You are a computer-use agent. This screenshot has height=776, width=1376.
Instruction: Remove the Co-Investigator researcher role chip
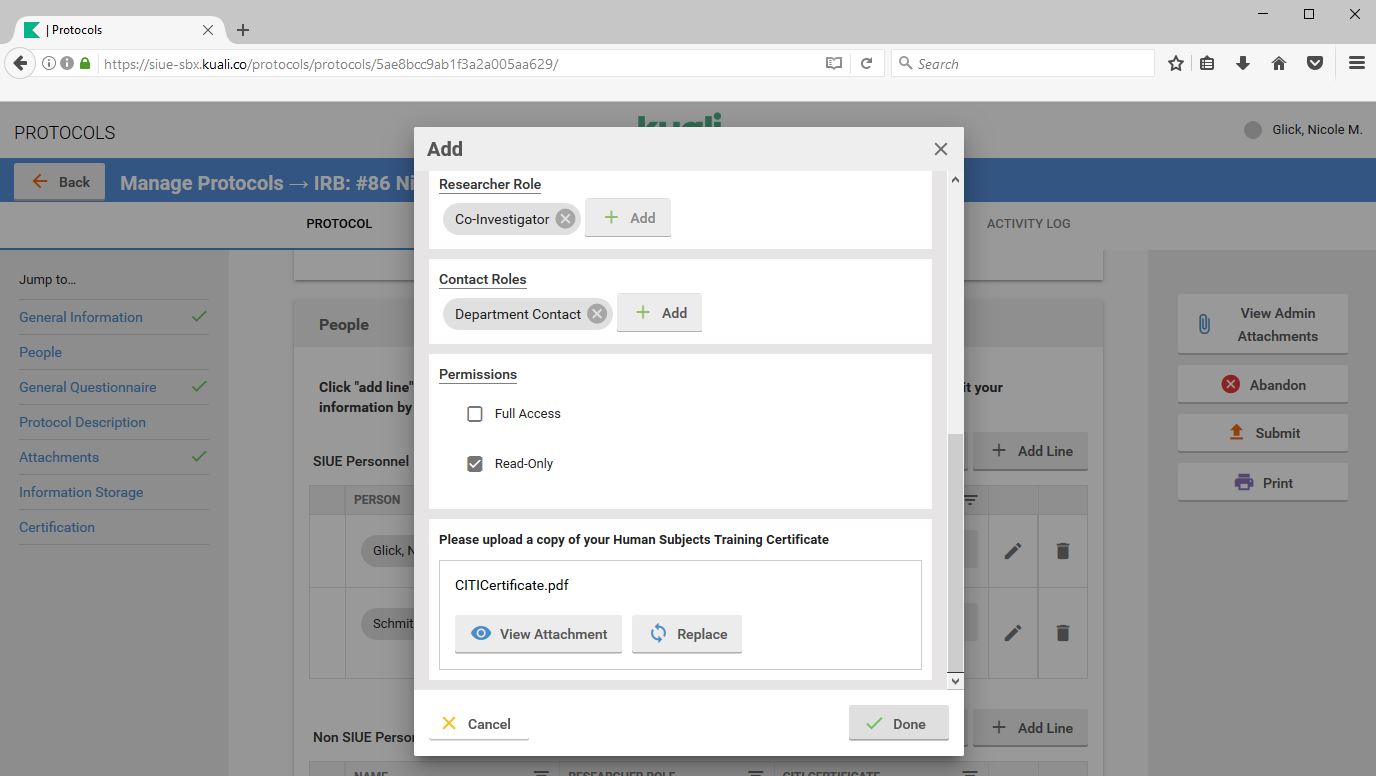[565, 219]
